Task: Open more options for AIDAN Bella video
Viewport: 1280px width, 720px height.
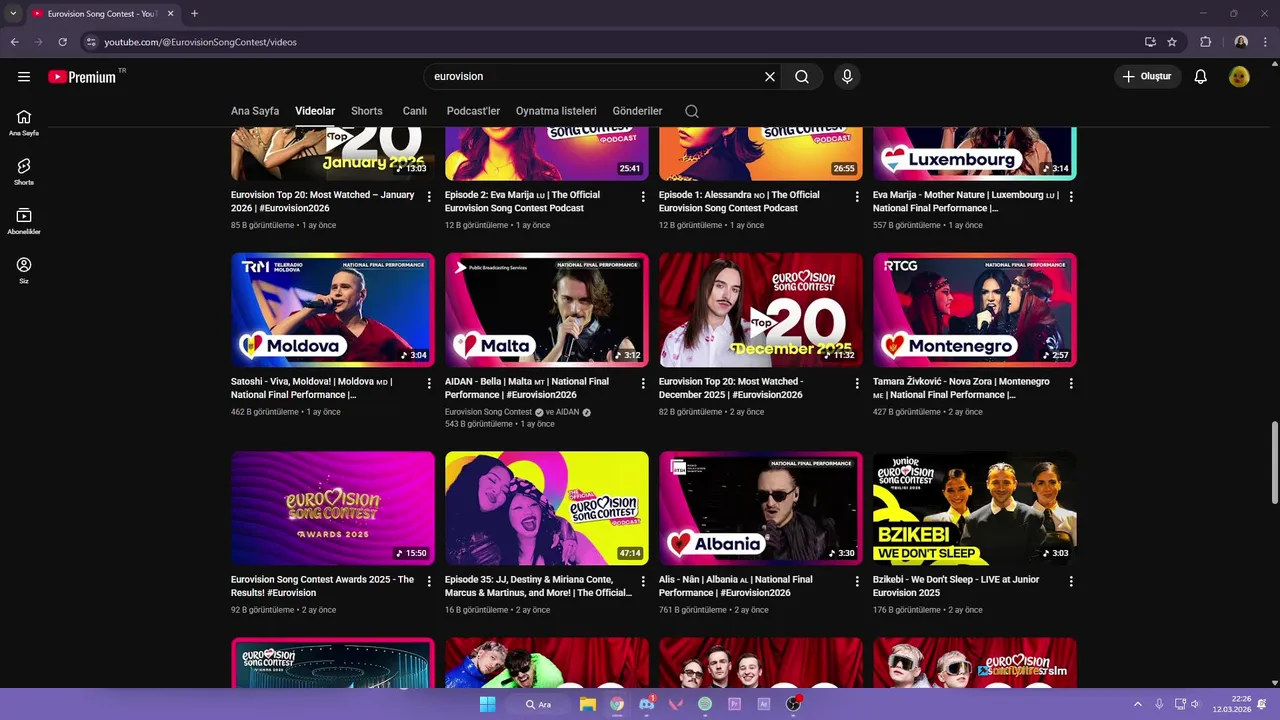Action: [x=643, y=383]
